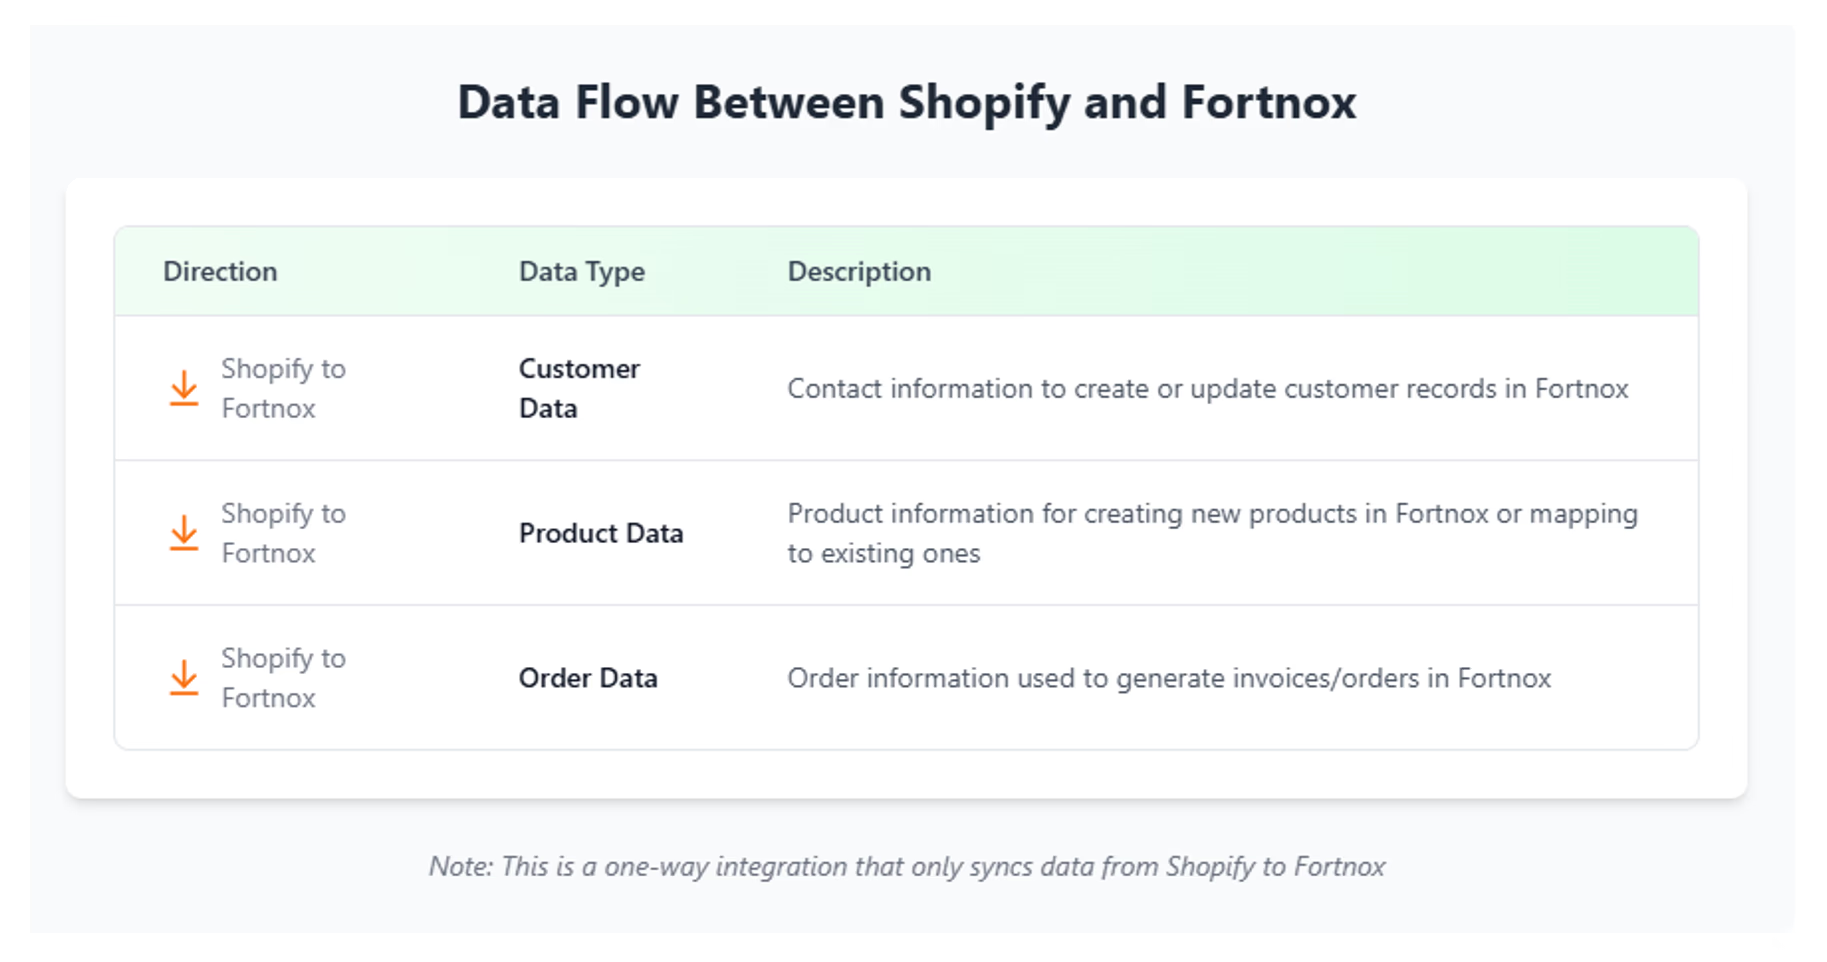Select the Direction column header
Screen dimensions: 1827x962
click(x=220, y=271)
